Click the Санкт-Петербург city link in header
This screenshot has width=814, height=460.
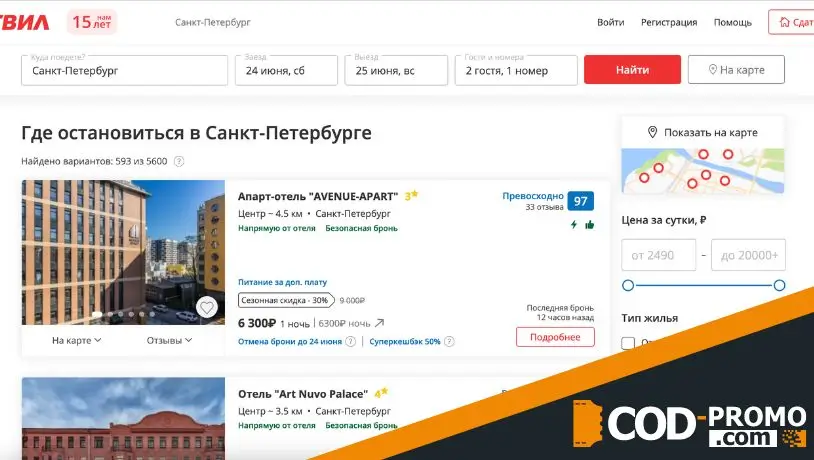[x=213, y=22]
